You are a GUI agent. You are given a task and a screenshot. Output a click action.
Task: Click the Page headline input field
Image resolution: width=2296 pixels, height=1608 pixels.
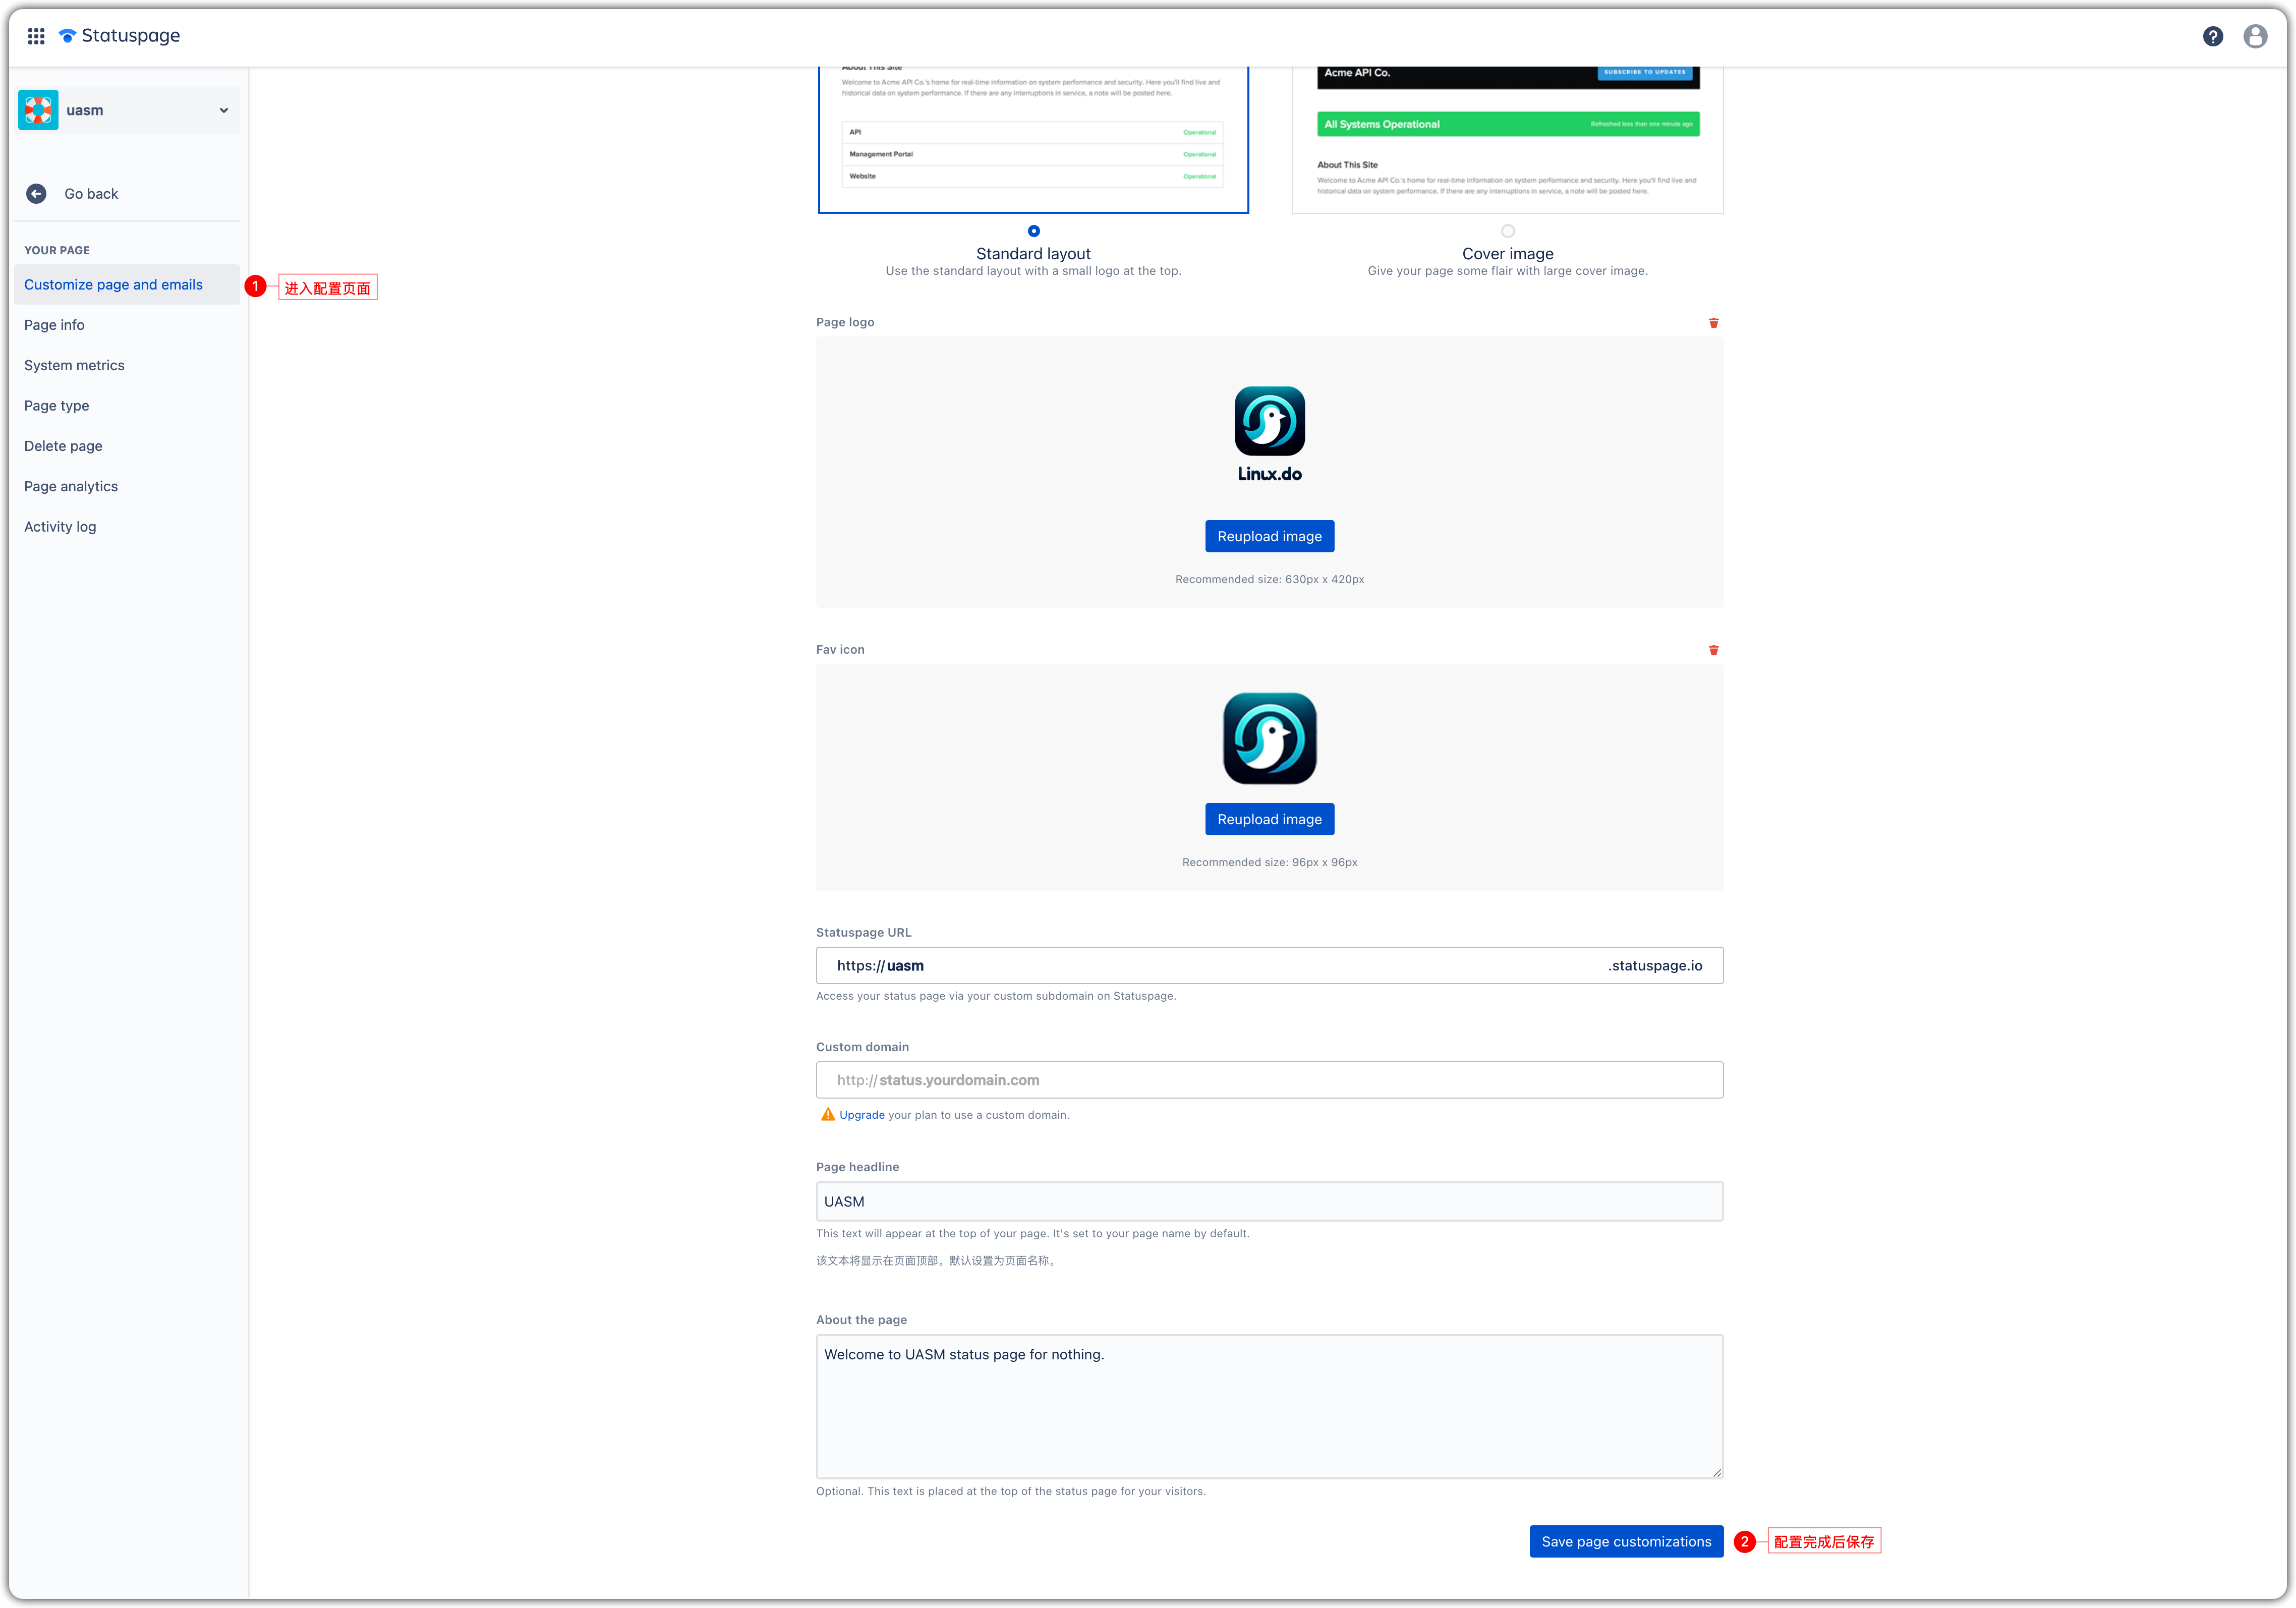[x=1269, y=1201]
